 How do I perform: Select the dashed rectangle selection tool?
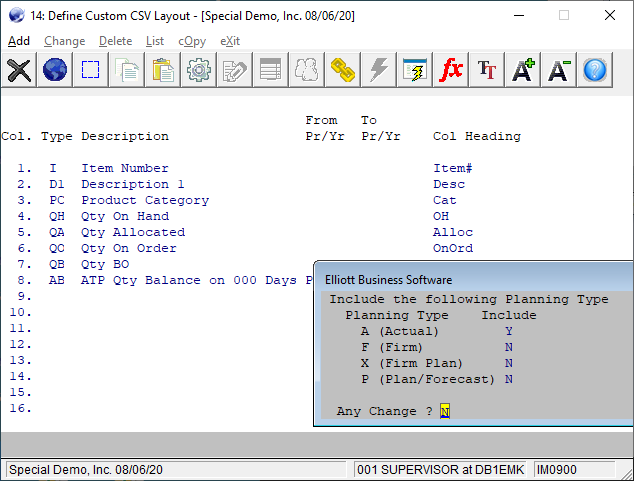[91, 70]
